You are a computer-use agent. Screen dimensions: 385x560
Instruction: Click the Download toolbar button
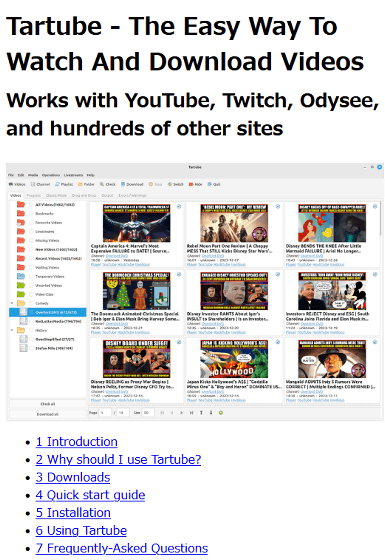[x=132, y=184]
